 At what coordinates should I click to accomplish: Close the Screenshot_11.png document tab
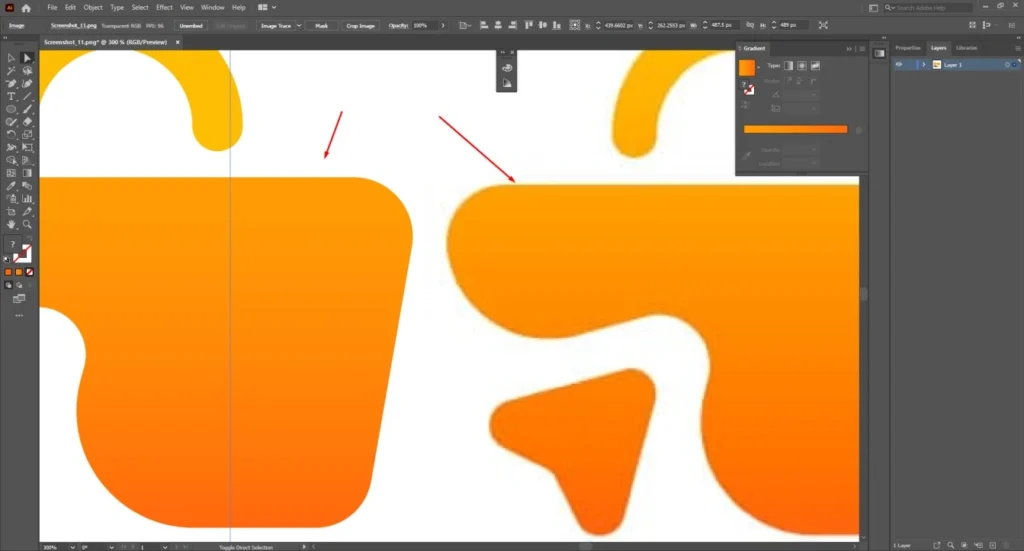click(178, 42)
